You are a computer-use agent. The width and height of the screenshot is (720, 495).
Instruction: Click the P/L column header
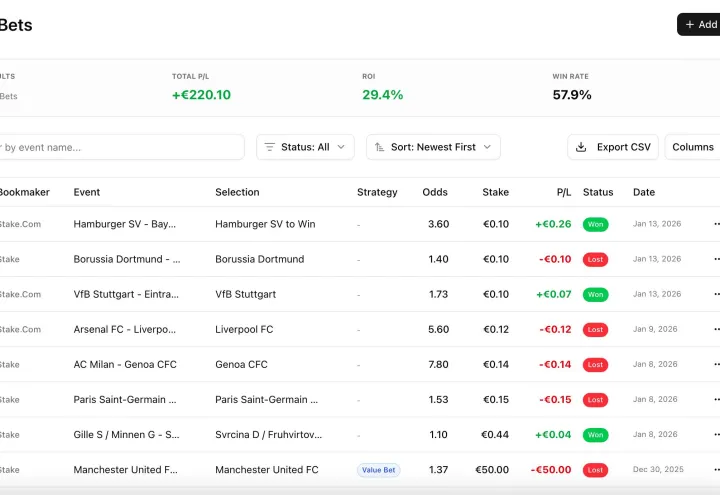click(x=564, y=192)
